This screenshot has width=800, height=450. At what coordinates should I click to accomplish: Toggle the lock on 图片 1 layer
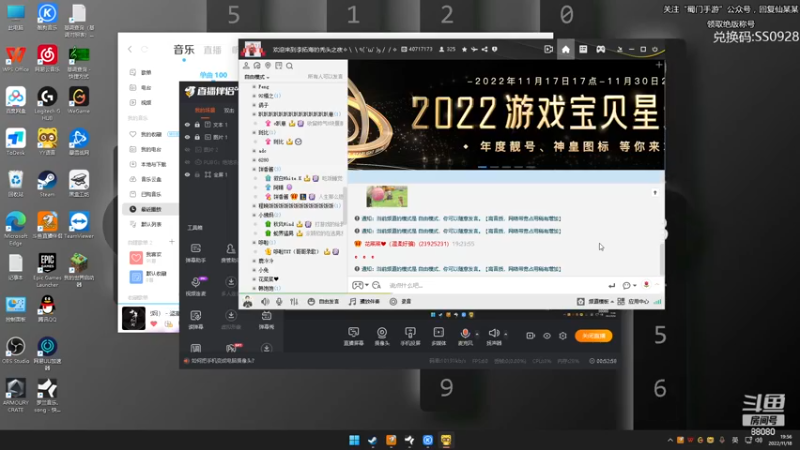coord(197,137)
